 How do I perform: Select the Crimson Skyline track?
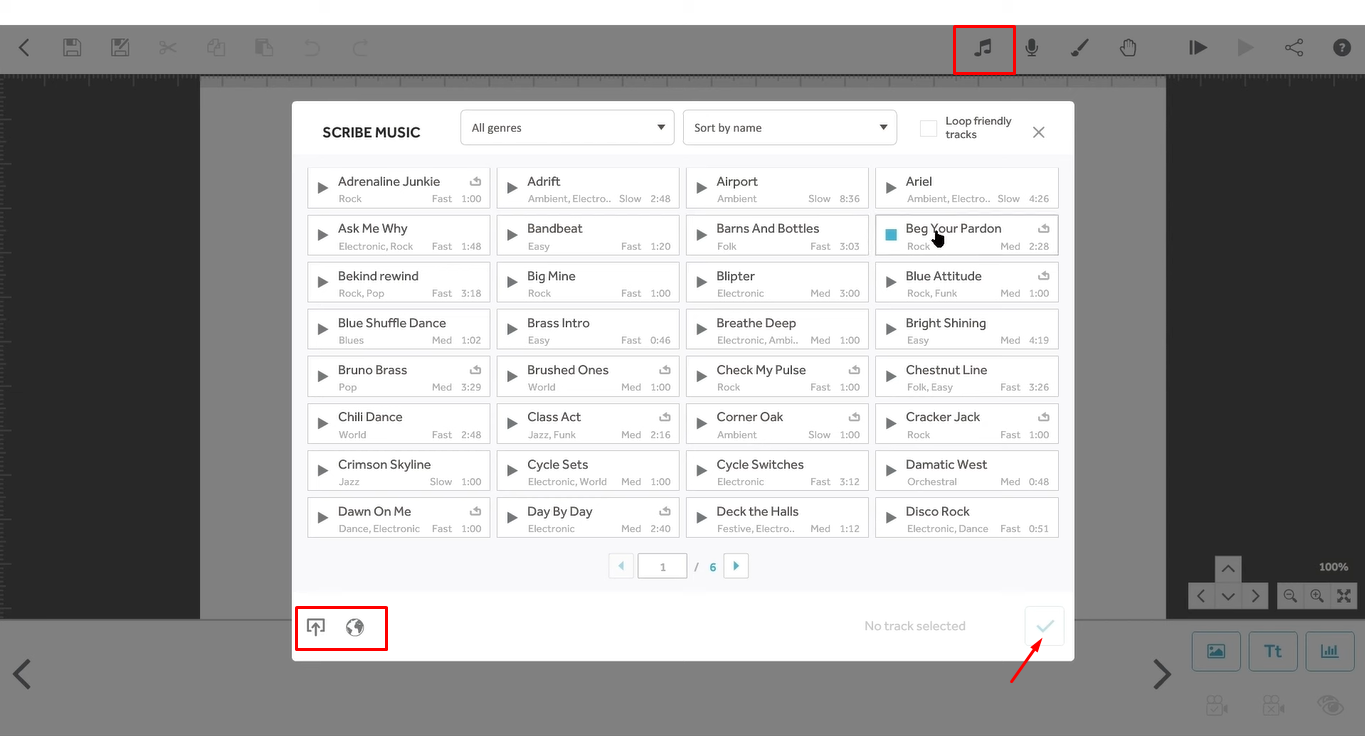399,470
